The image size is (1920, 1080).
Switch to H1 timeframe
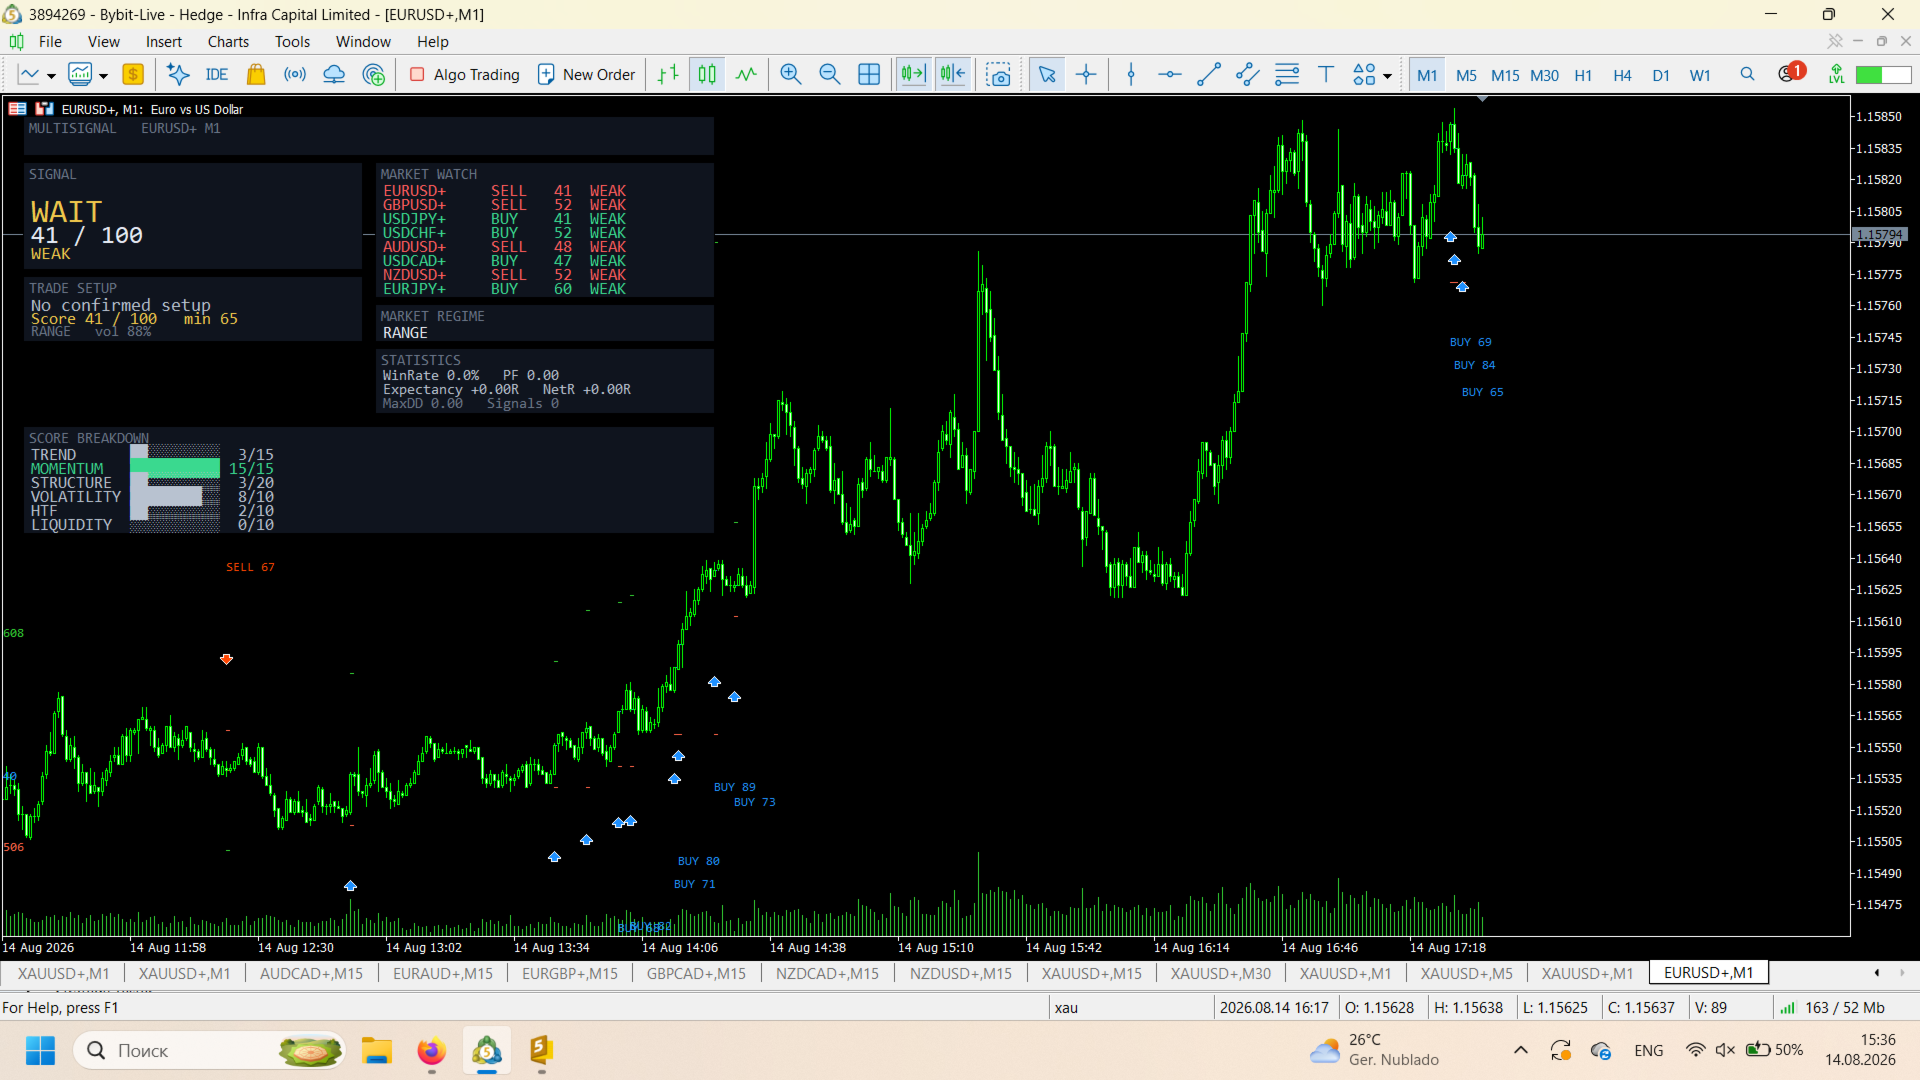pyautogui.click(x=1583, y=75)
